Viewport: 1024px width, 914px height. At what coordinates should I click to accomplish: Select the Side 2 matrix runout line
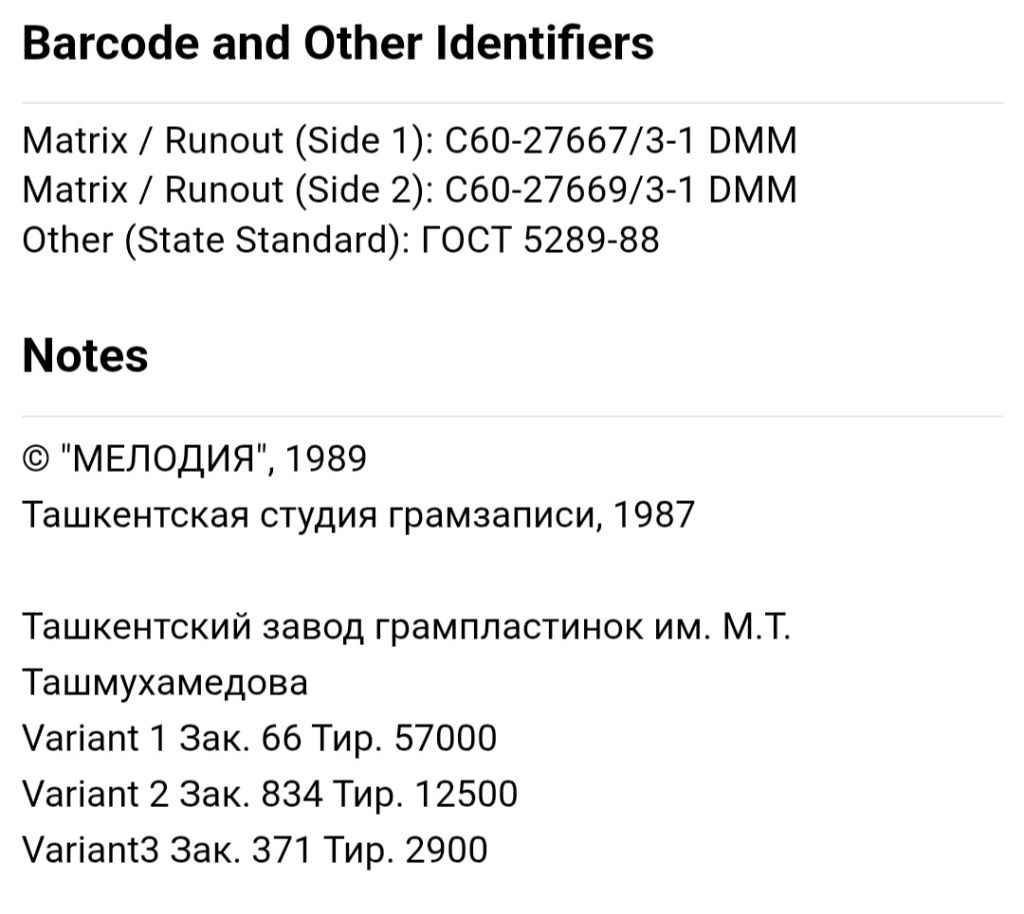point(409,190)
